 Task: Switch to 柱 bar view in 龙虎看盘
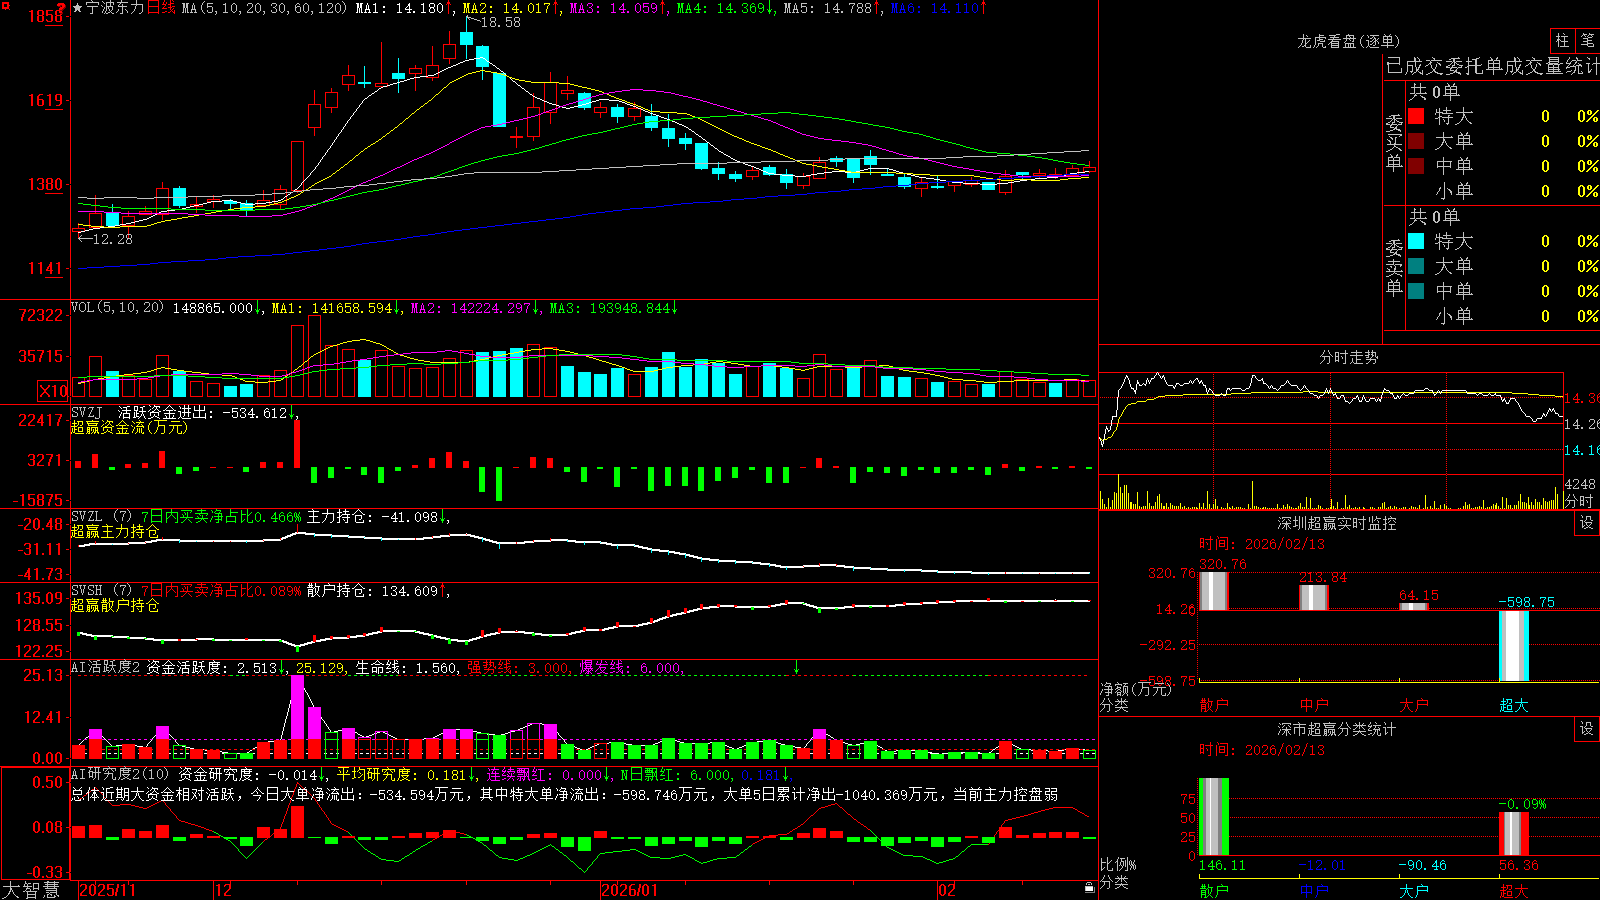coord(1562,40)
